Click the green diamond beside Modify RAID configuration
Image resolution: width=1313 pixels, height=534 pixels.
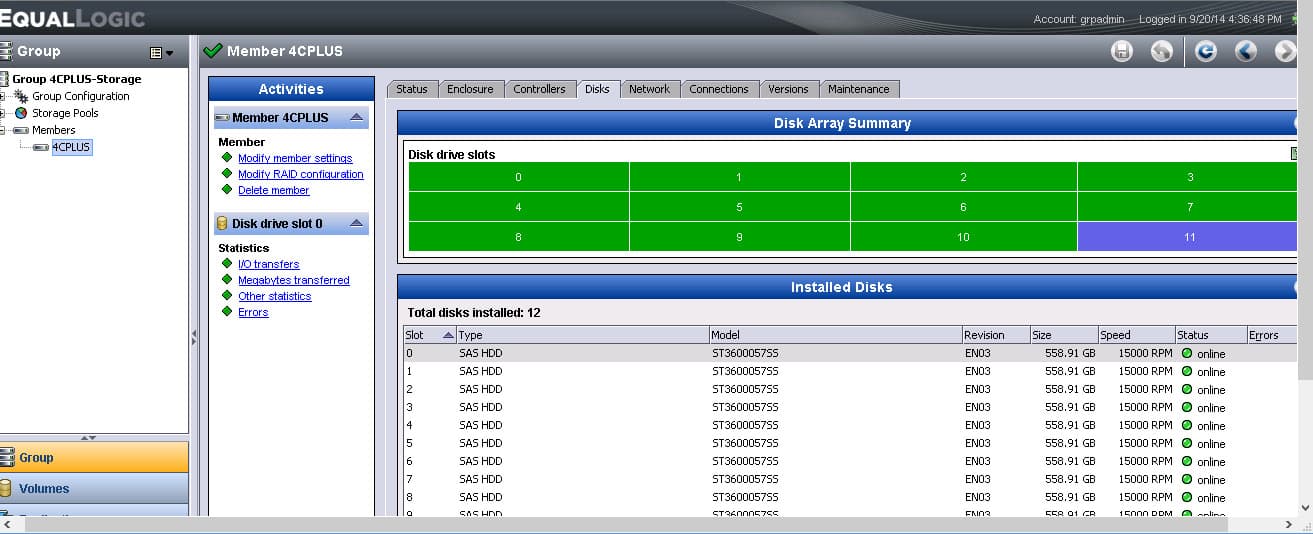click(x=227, y=174)
